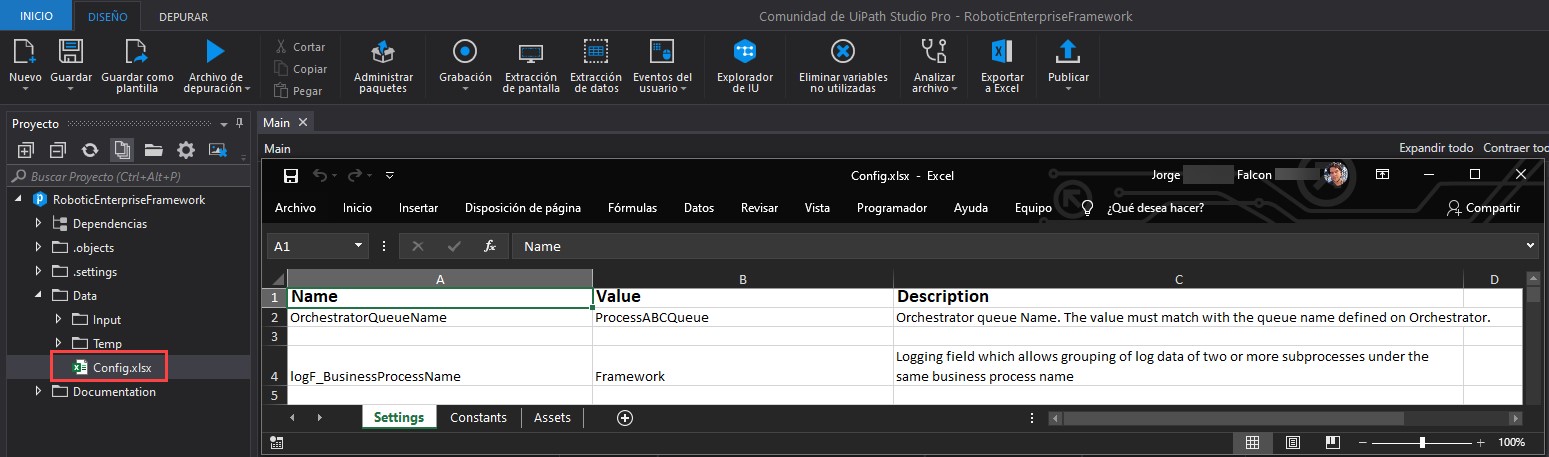1549x457 pixels.
Task: Expand all nodes in Proyecto panel
Action: (26, 150)
